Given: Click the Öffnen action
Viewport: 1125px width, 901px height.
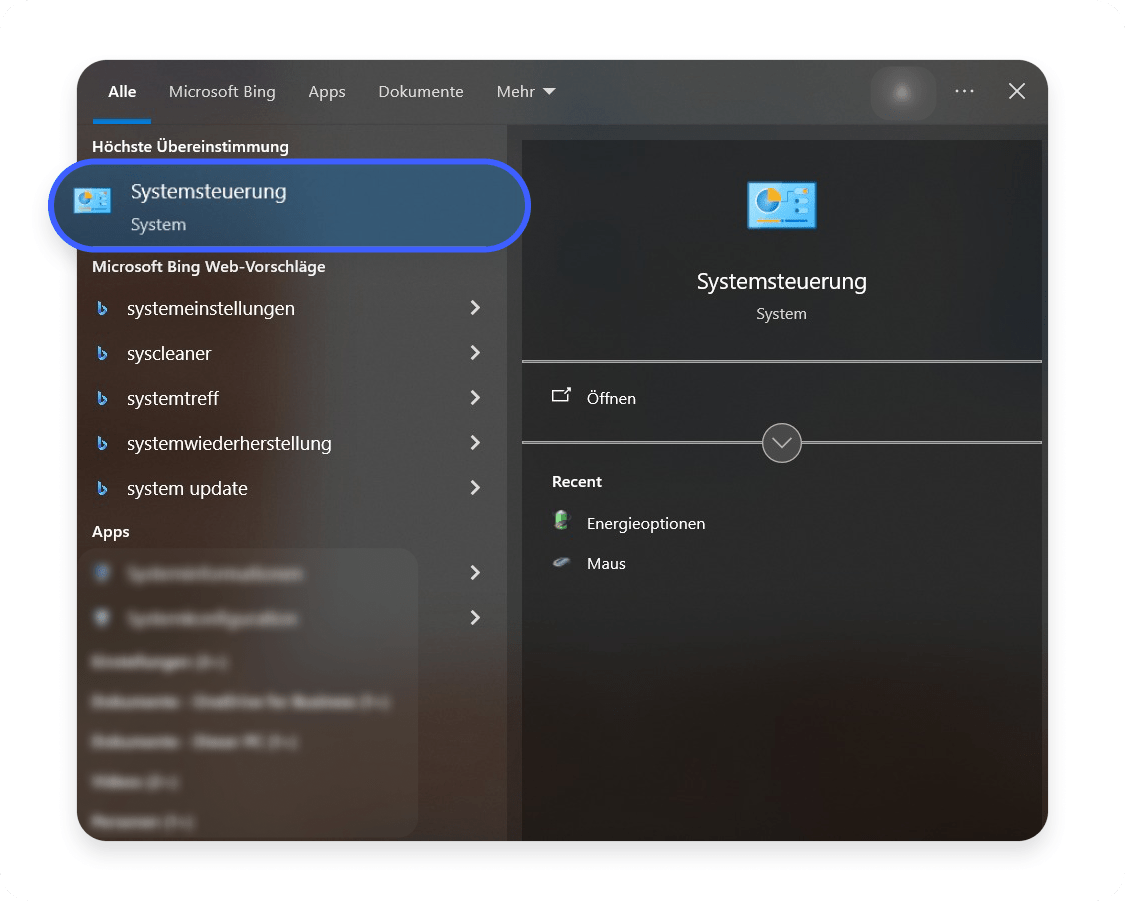Looking at the screenshot, I should [x=611, y=398].
